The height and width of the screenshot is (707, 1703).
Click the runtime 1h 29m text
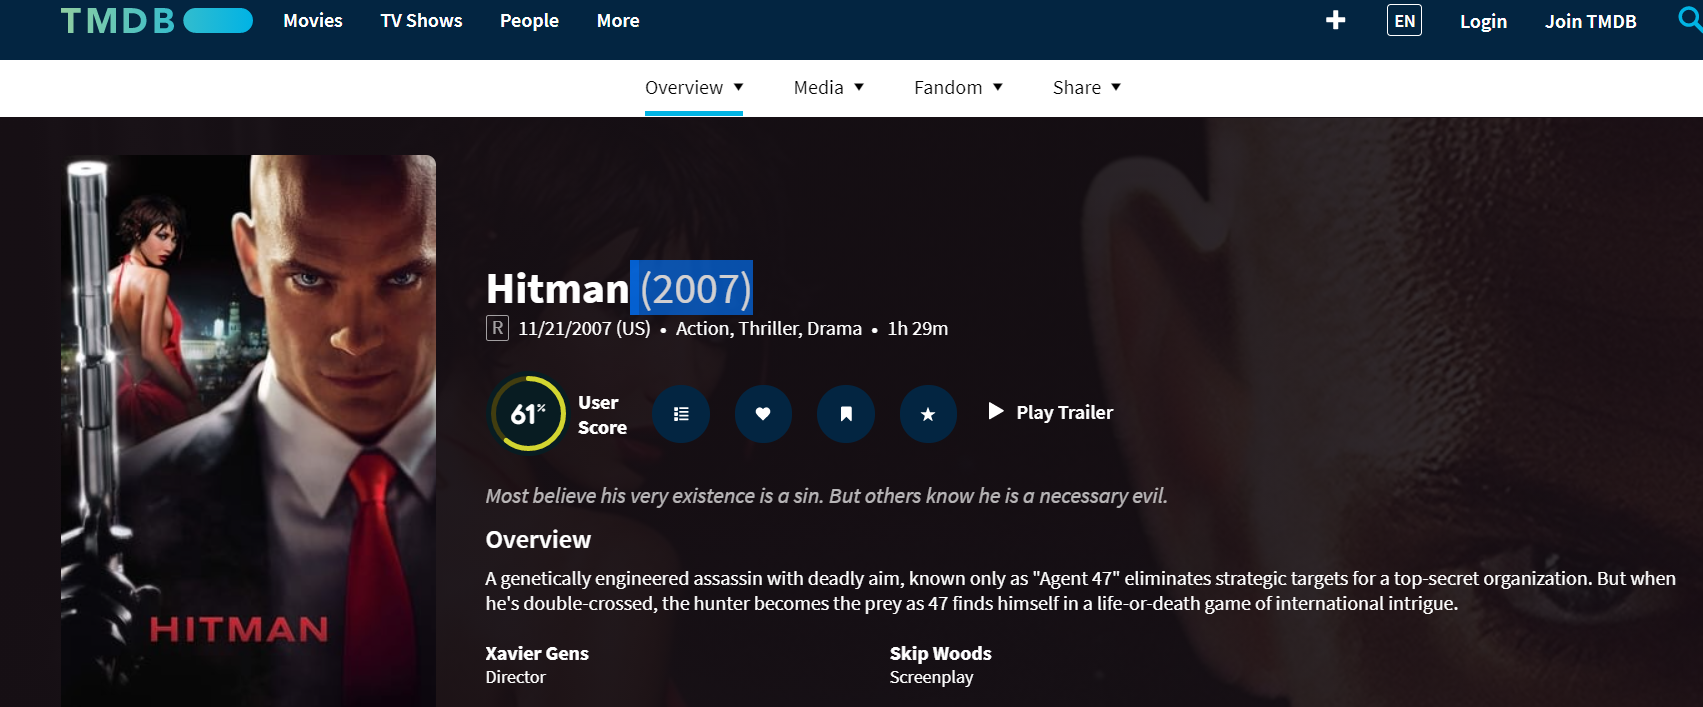tap(918, 328)
